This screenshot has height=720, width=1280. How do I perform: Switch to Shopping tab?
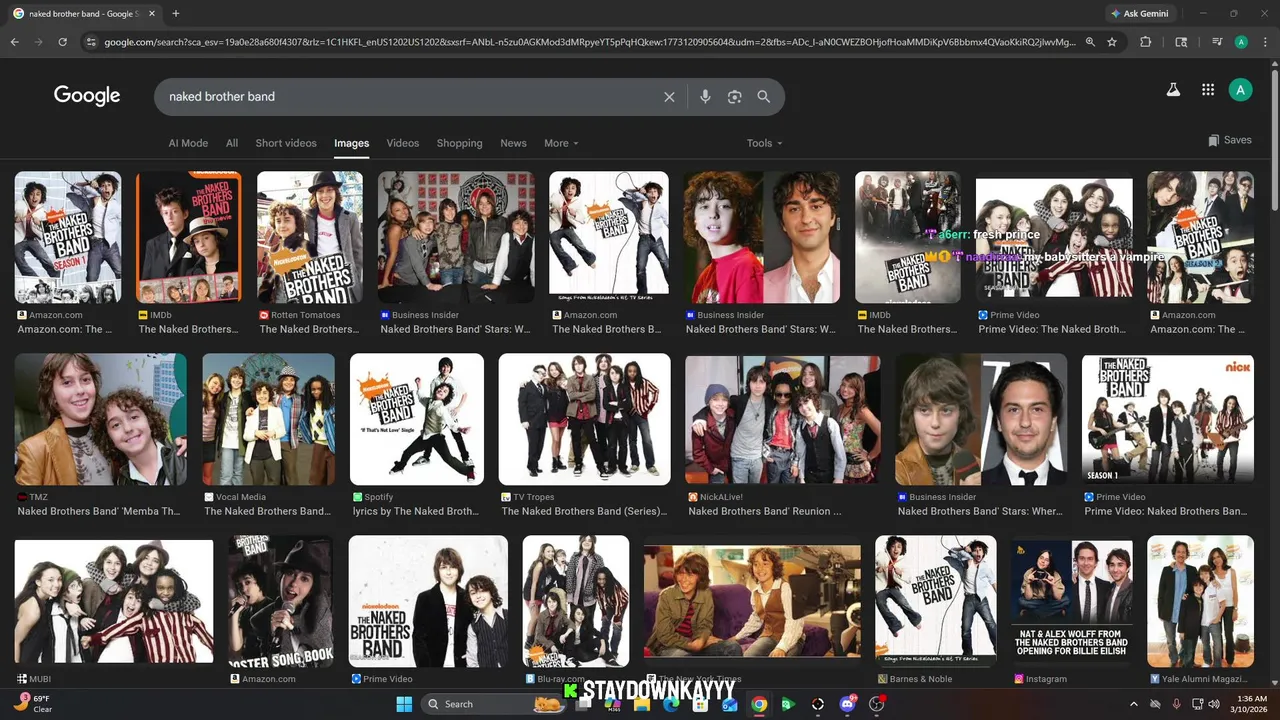click(x=460, y=143)
